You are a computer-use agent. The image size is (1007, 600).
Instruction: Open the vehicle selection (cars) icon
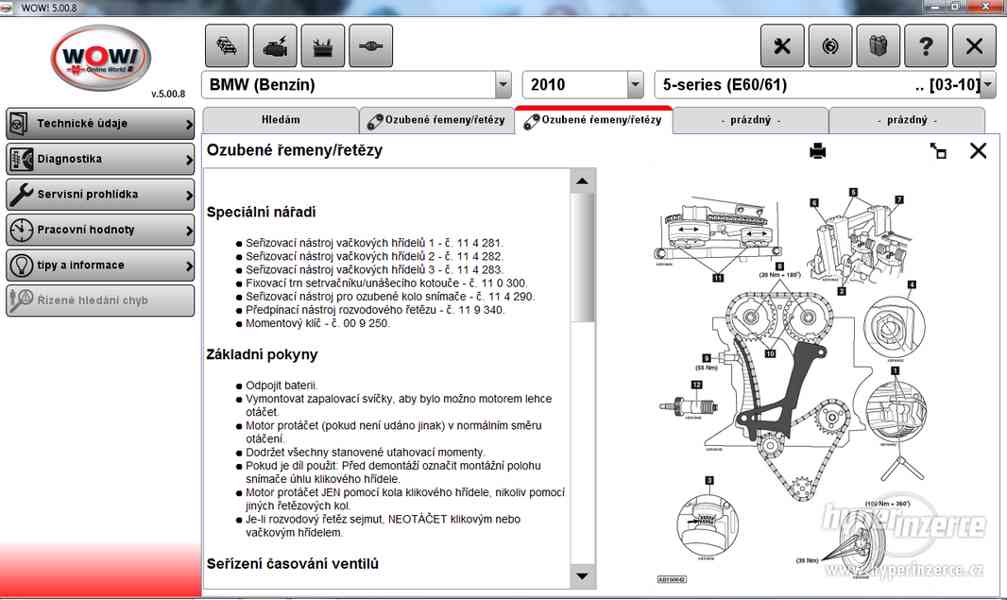(227, 46)
